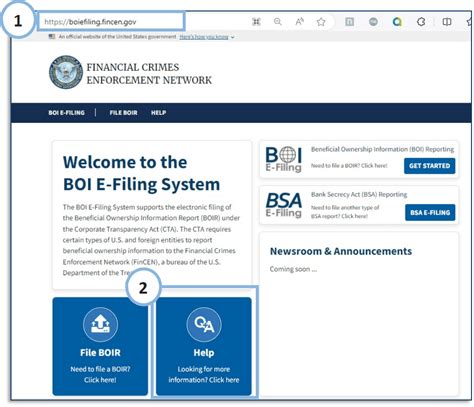Click the Help Q&A icon
474x407 pixels.
pyautogui.click(x=204, y=325)
